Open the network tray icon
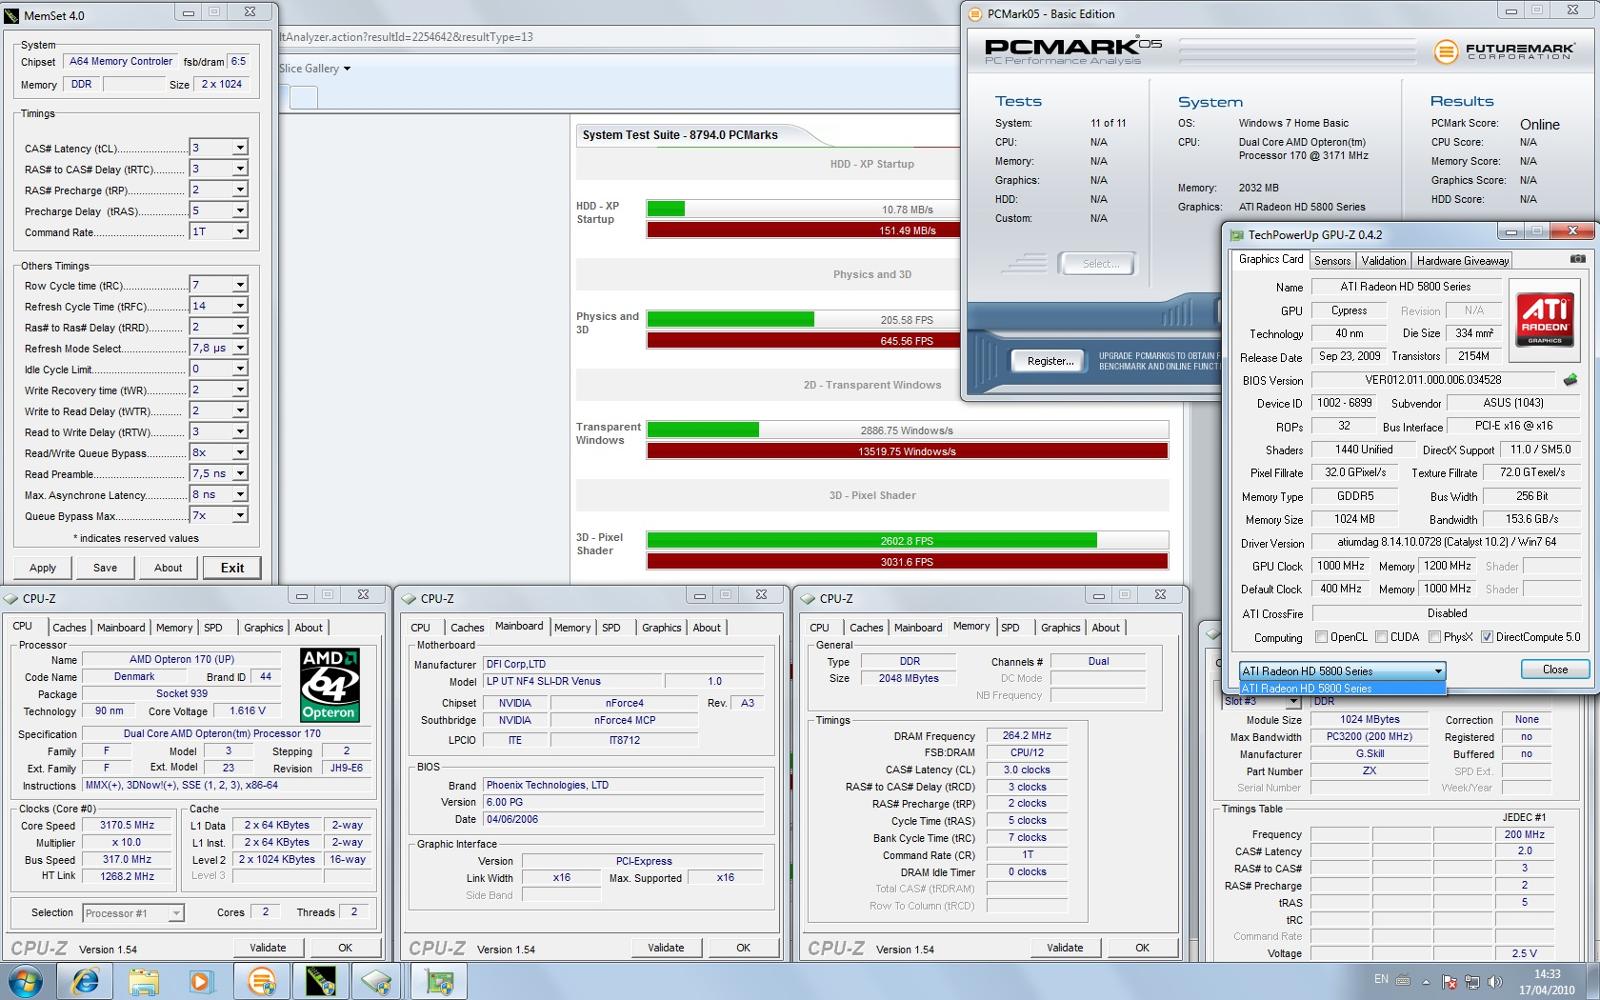 click(x=1473, y=982)
